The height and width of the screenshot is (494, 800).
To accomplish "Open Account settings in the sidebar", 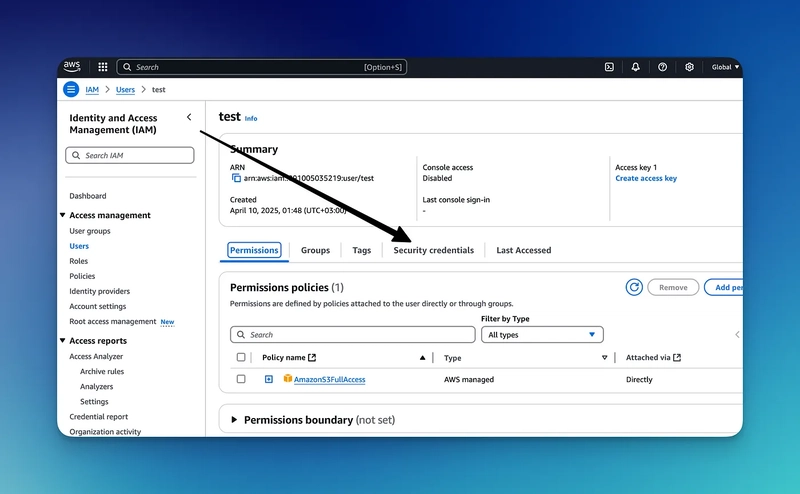I will (x=97, y=306).
